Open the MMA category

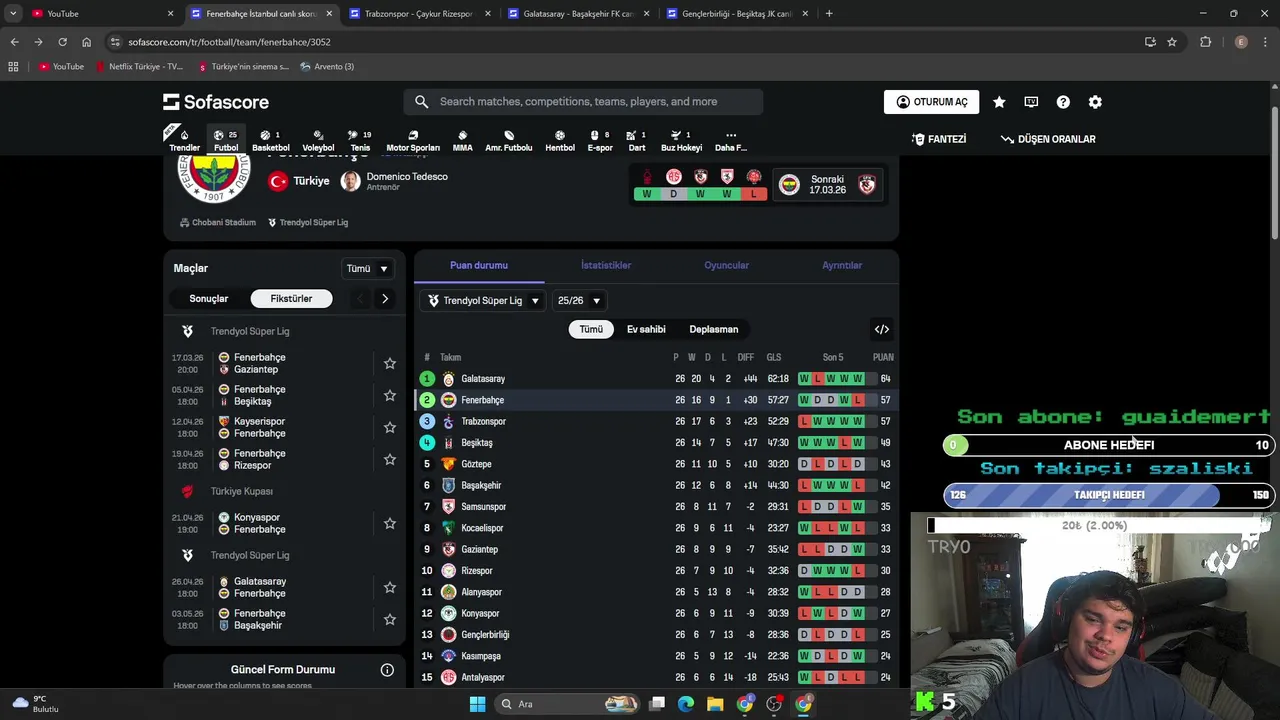(462, 140)
